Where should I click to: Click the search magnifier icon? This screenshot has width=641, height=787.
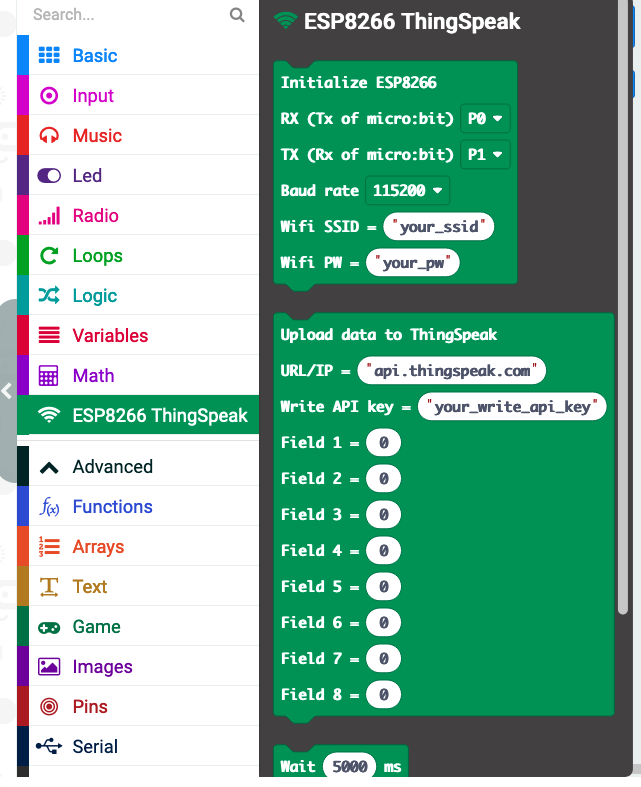pos(237,15)
